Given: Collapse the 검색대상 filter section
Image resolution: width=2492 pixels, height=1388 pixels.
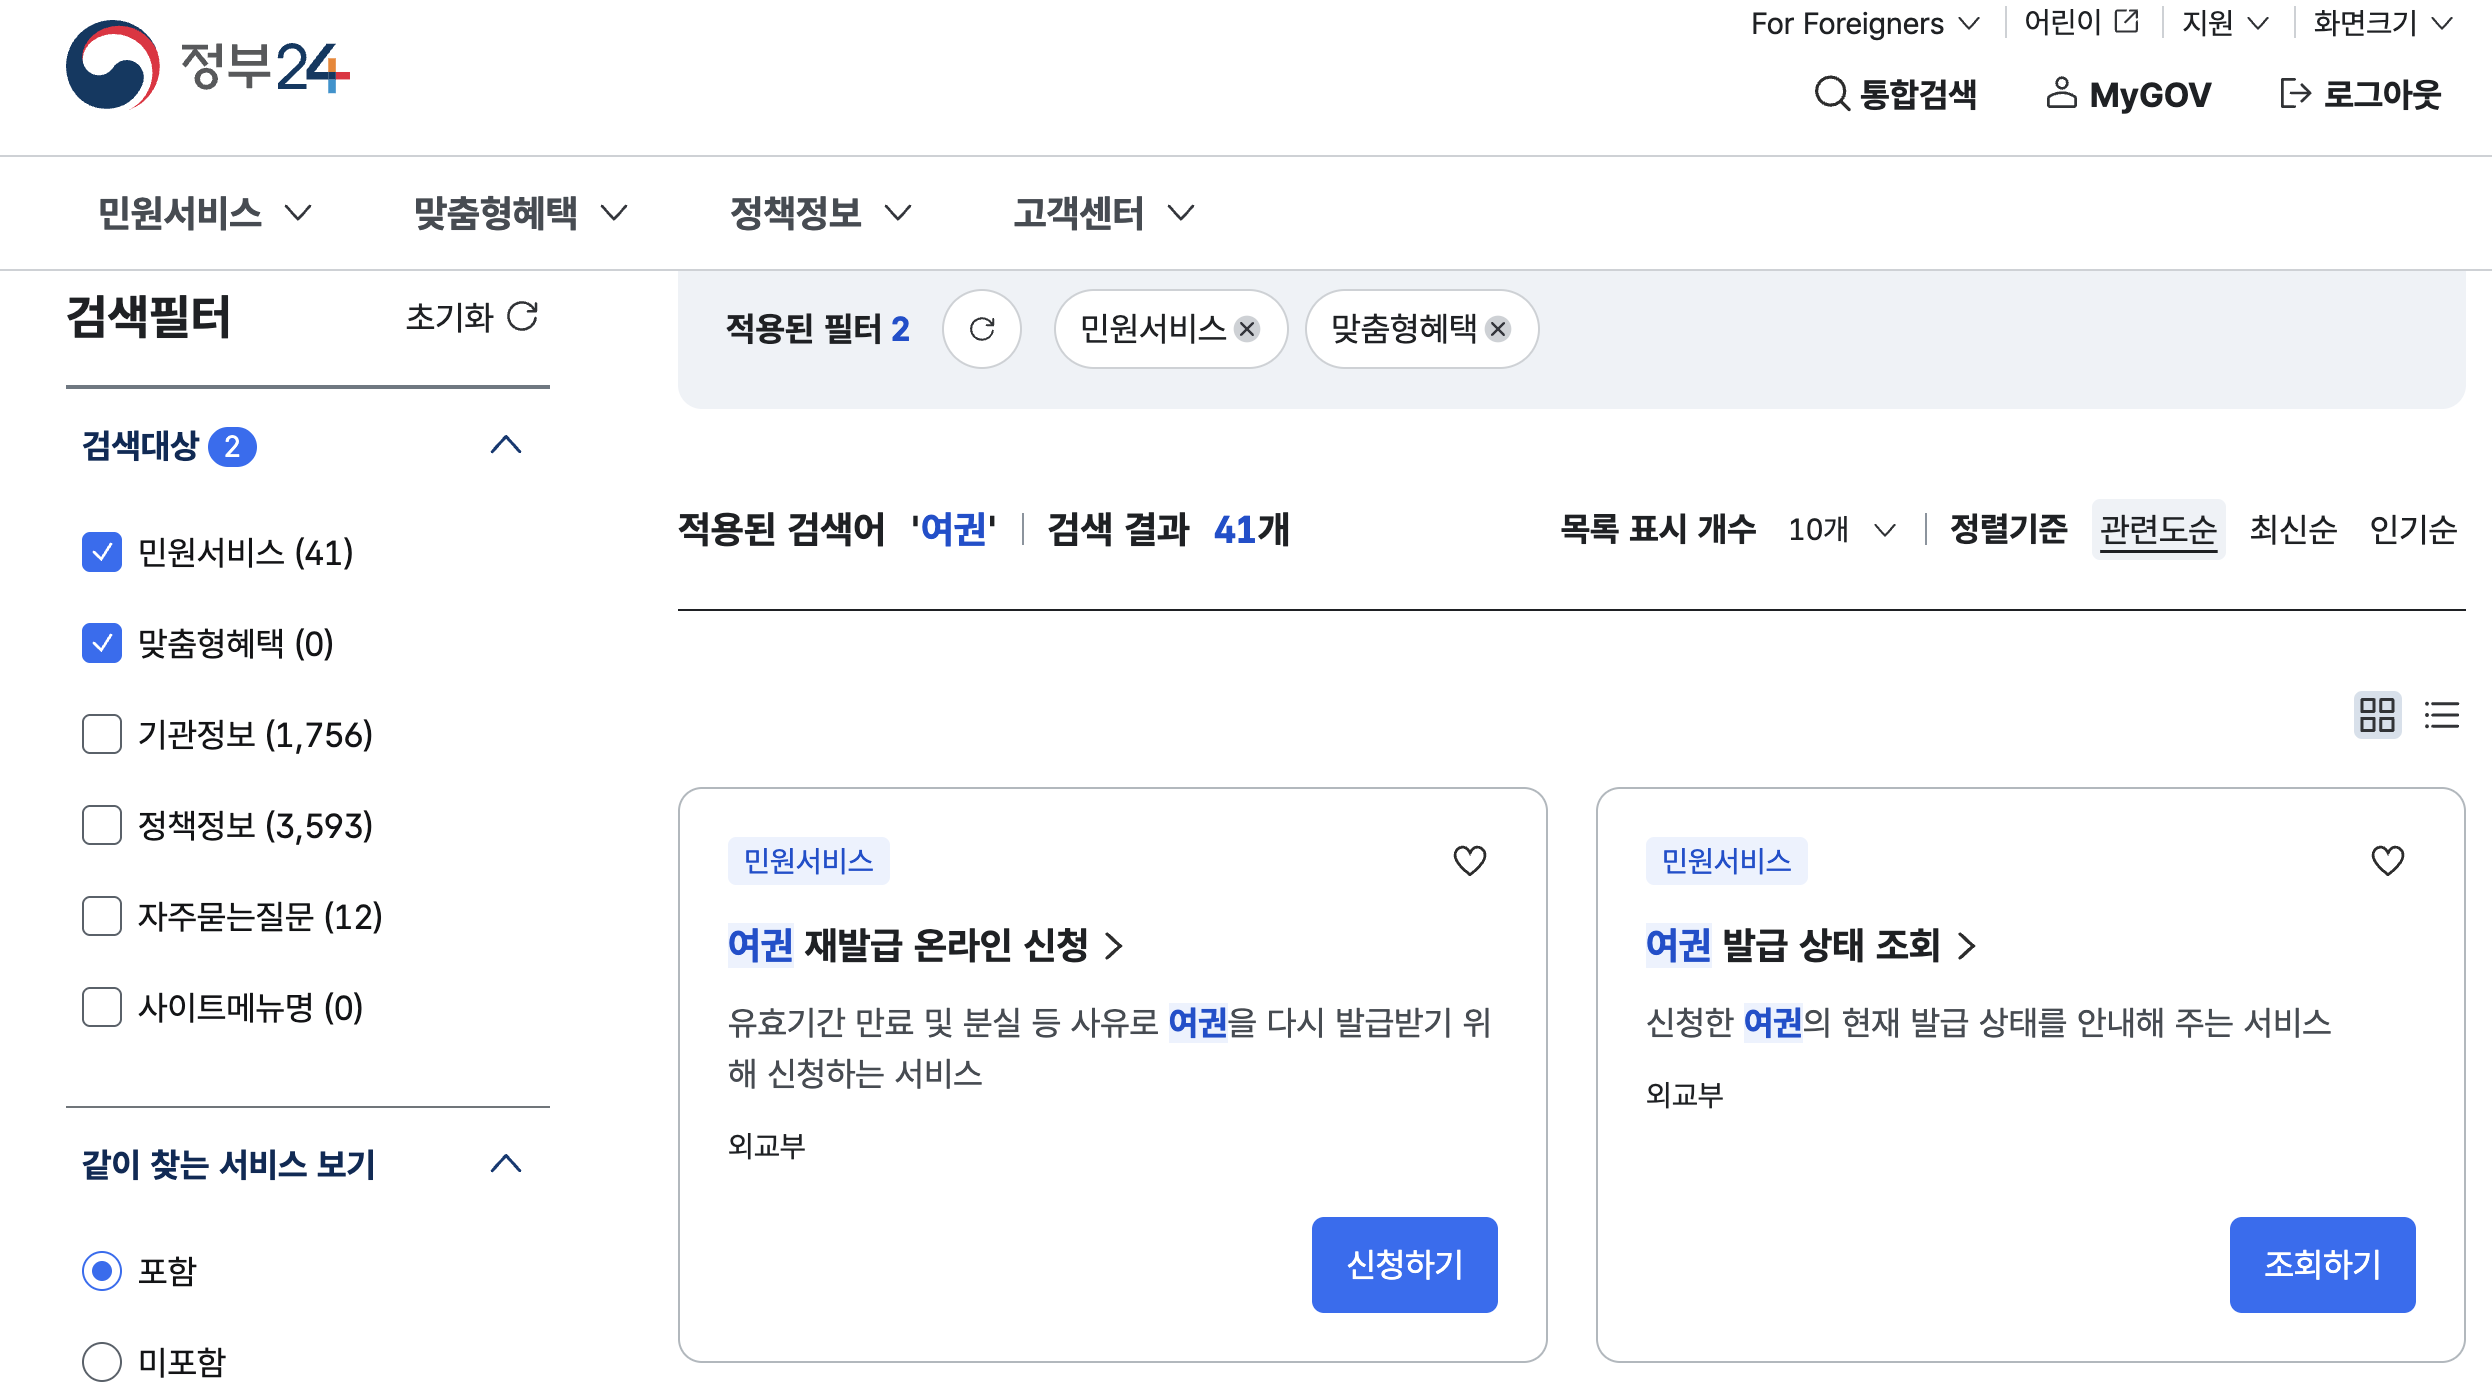Looking at the screenshot, I should pos(506,445).
